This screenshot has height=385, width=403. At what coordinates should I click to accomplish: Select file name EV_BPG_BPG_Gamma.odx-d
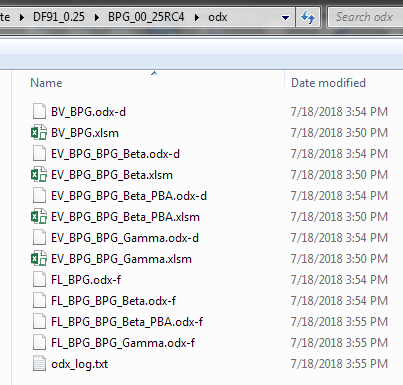[125, 238]
